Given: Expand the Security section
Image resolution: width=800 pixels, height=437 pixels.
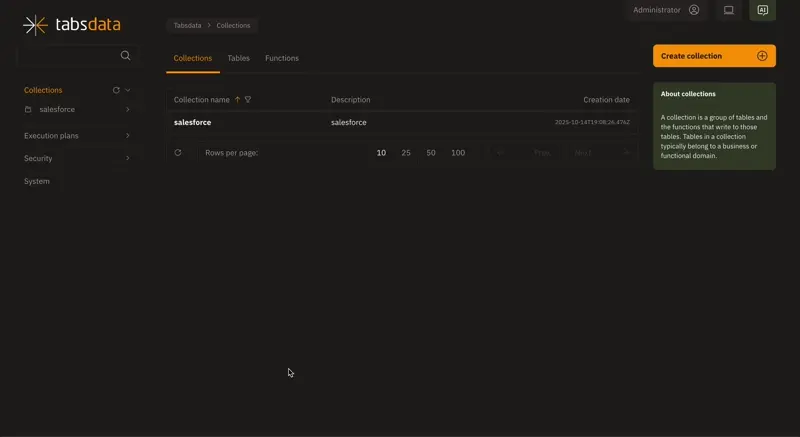Looking at the screenshot, I should tap(128, 158).
